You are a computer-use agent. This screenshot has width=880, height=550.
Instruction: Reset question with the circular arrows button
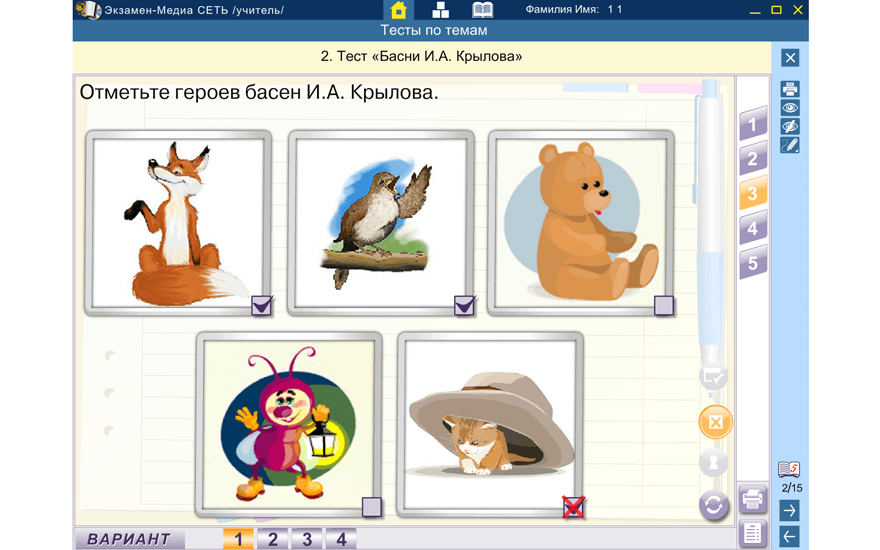tap(713, 505)
